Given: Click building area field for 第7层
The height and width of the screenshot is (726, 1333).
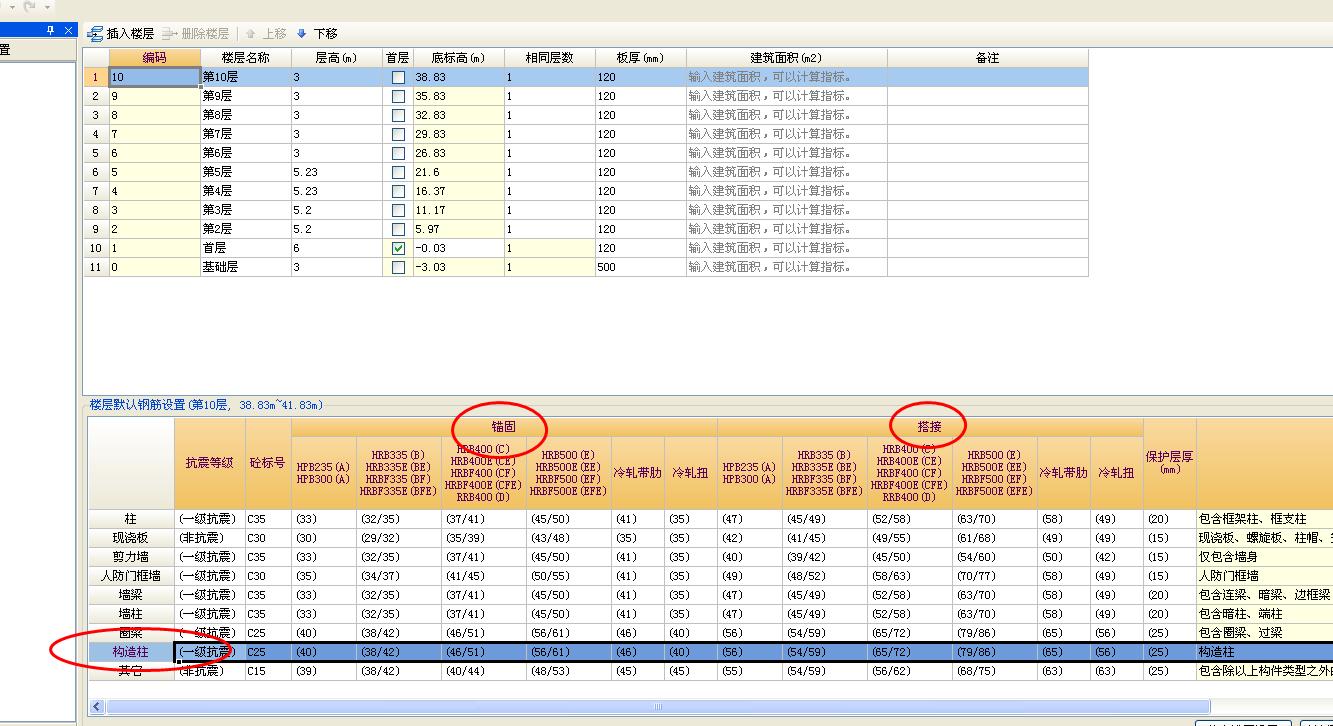Looking at the screenshot, I should [x=786, y=134].
